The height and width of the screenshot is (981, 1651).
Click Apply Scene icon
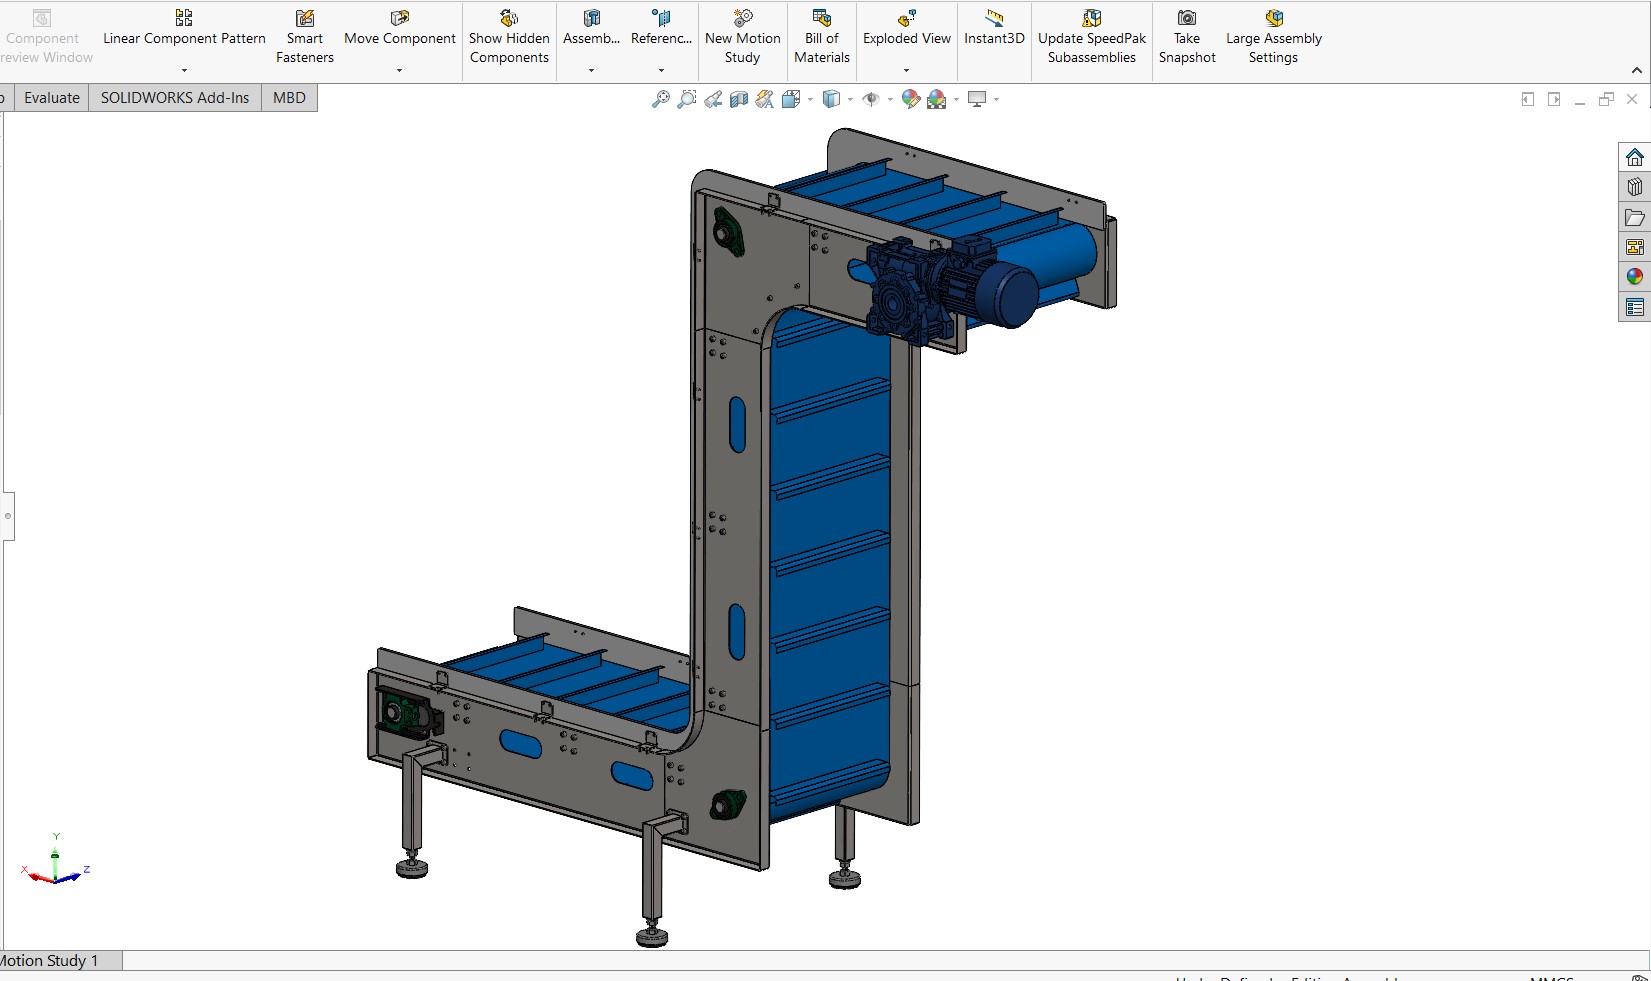[937, 99]
